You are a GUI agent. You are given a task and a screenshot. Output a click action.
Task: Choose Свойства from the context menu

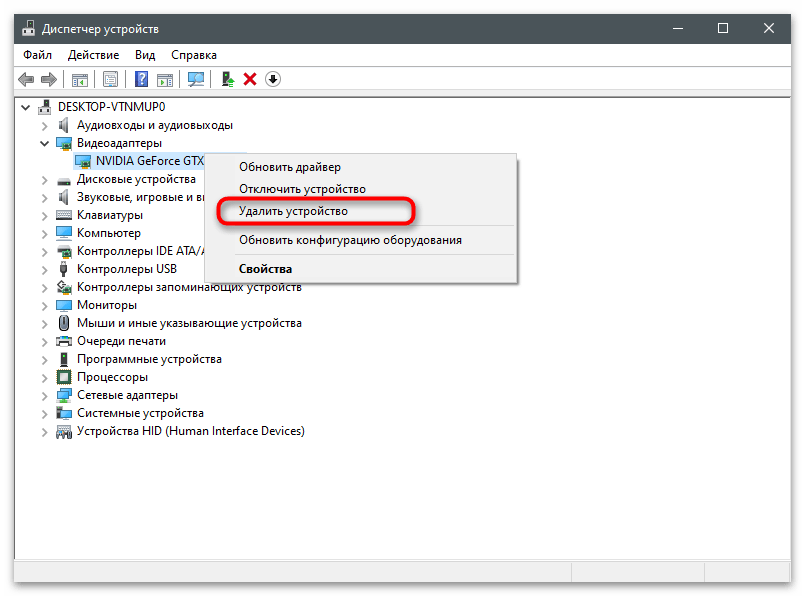[x=361, y=268]
